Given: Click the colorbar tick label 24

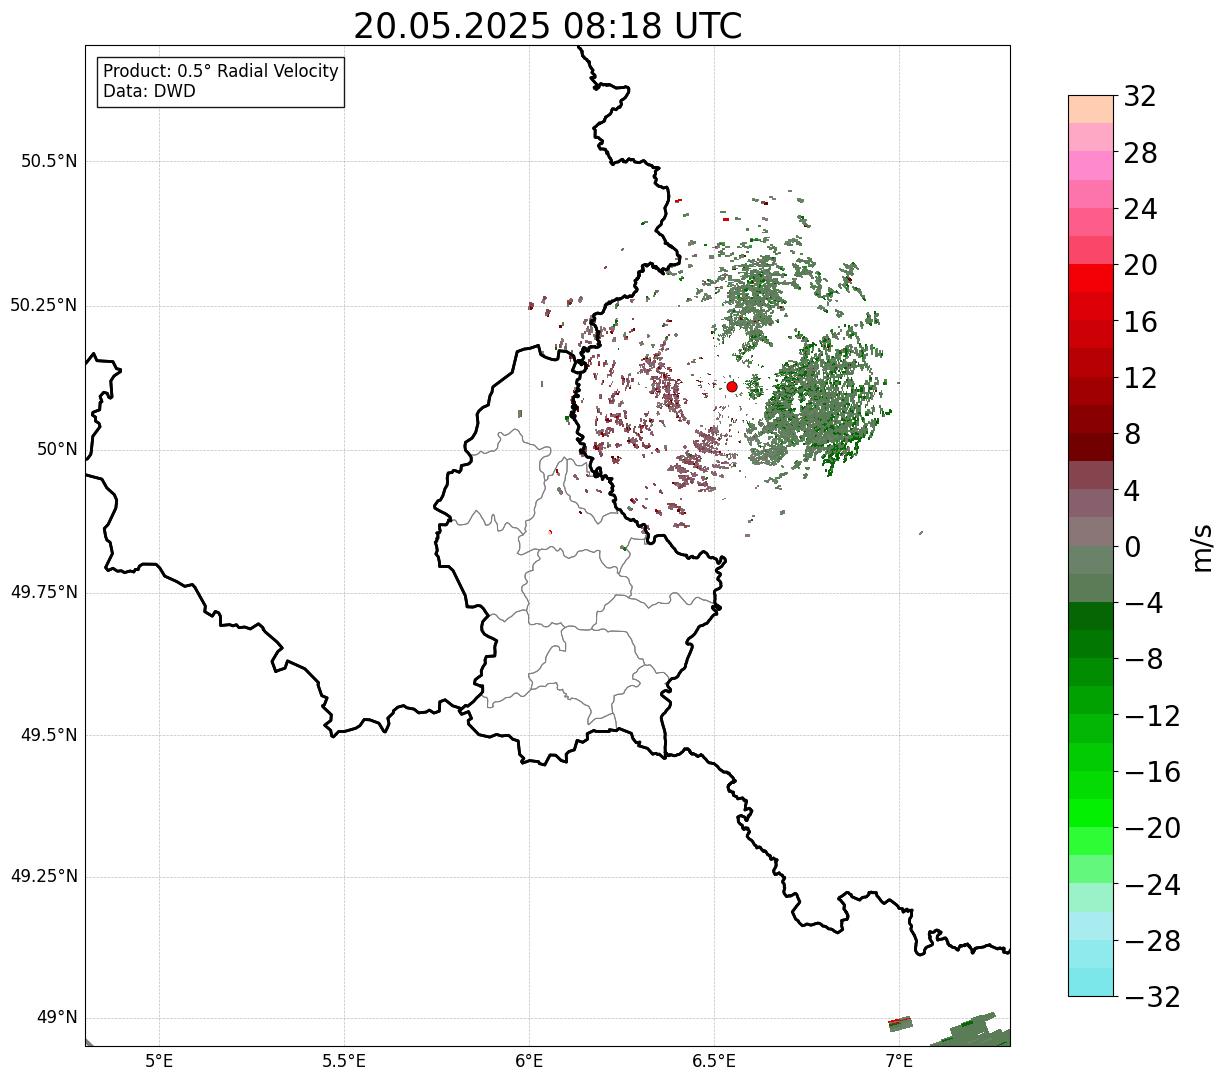Looking at the screenshot, I should (1140, 209).
